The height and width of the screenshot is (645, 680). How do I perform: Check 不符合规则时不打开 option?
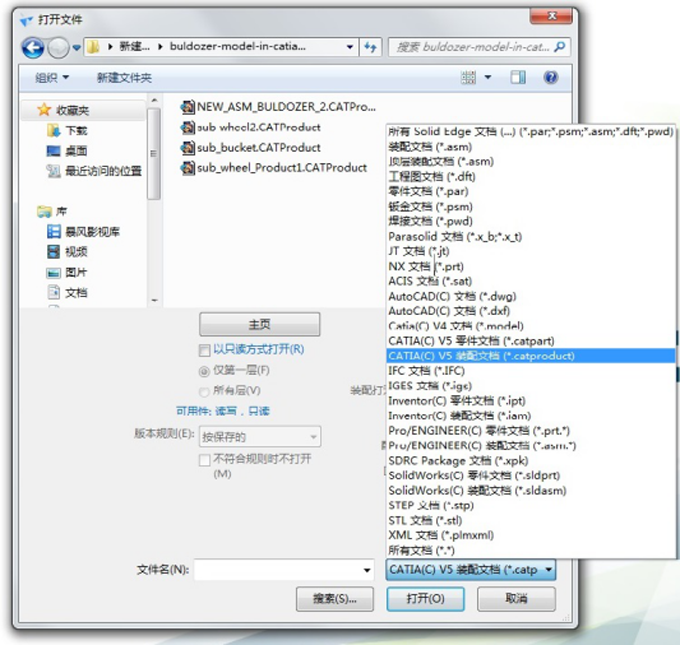coord(205,458)
